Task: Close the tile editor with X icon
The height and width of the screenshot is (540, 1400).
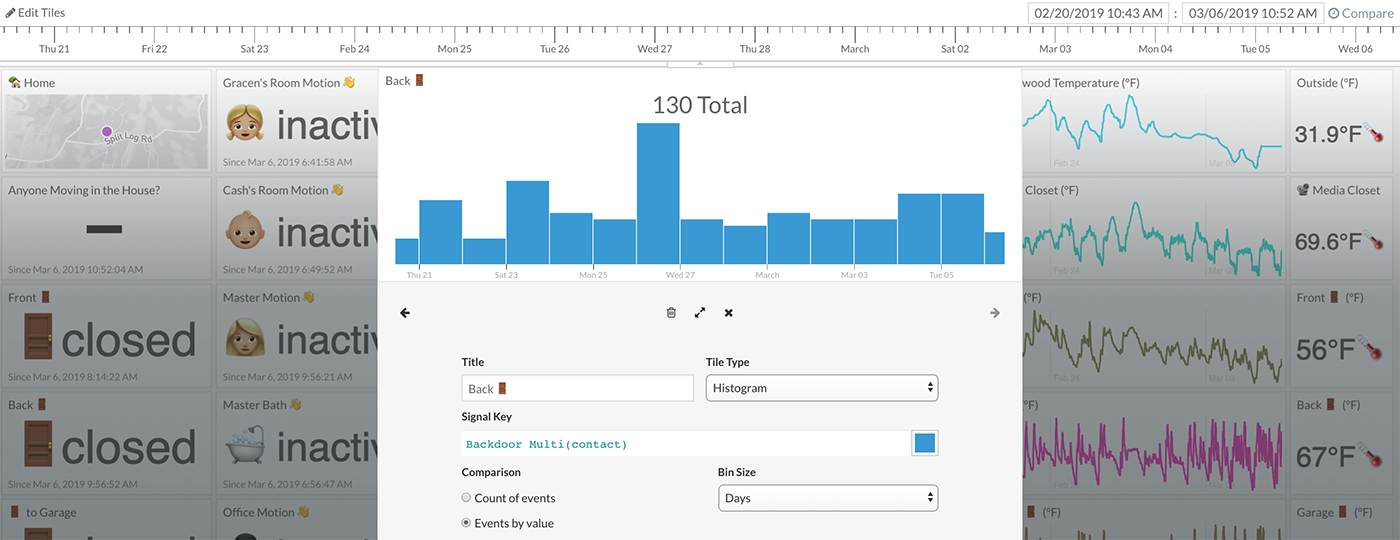Action: point(729,313)
